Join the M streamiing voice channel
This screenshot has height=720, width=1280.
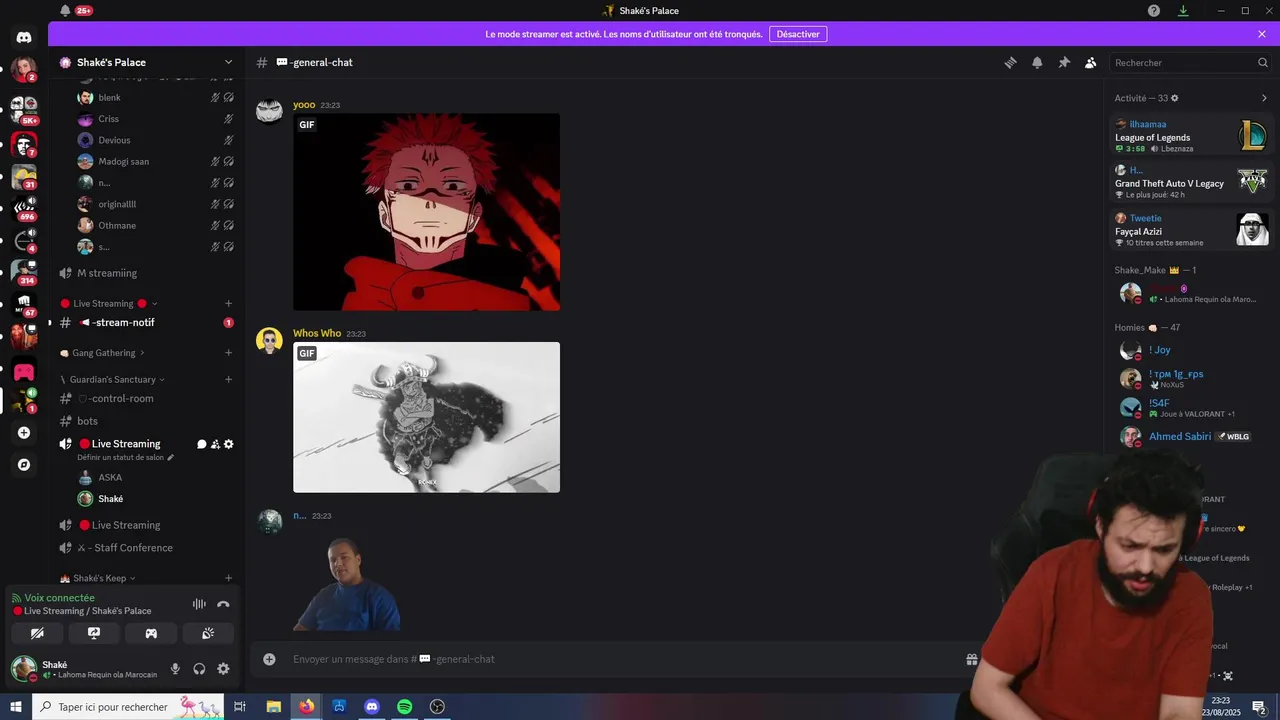(x=146, y=273)
